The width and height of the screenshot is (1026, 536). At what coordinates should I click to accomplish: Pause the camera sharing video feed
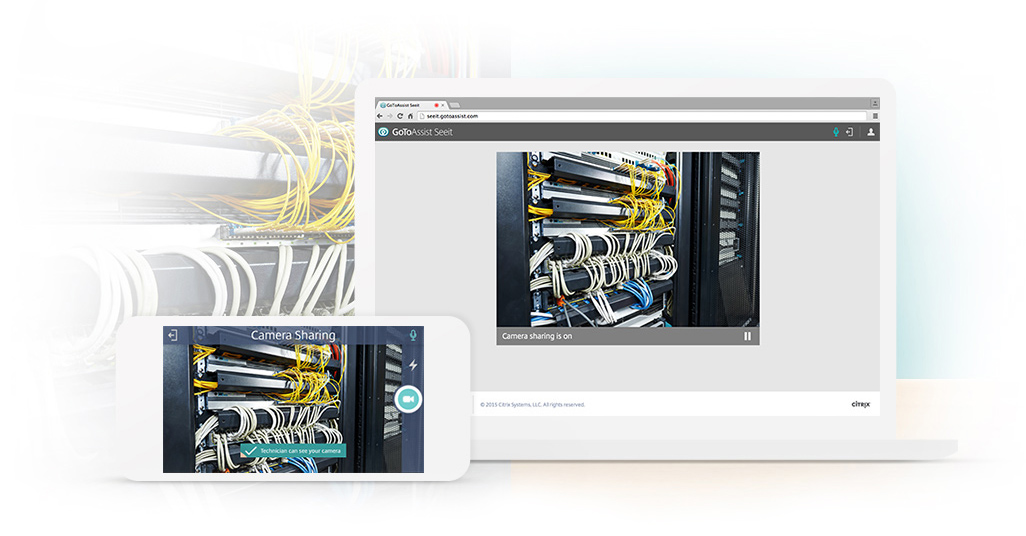(x=747, y=336)
